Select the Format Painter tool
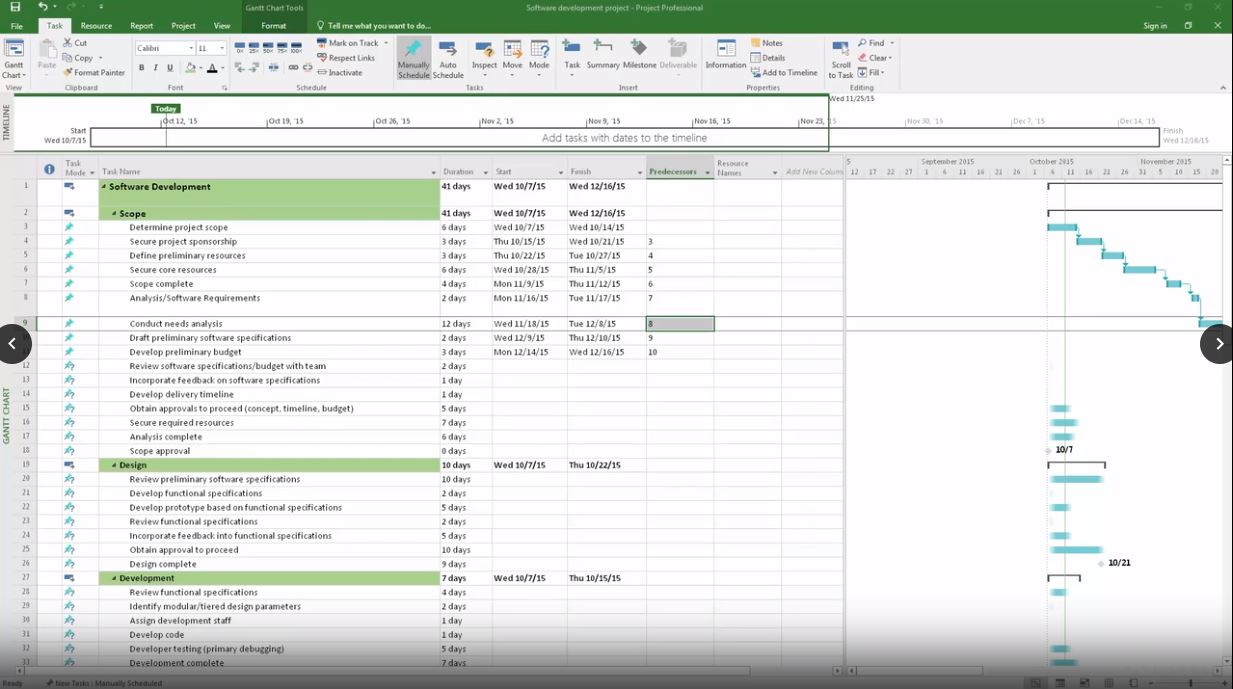 [x=94, y=72]
